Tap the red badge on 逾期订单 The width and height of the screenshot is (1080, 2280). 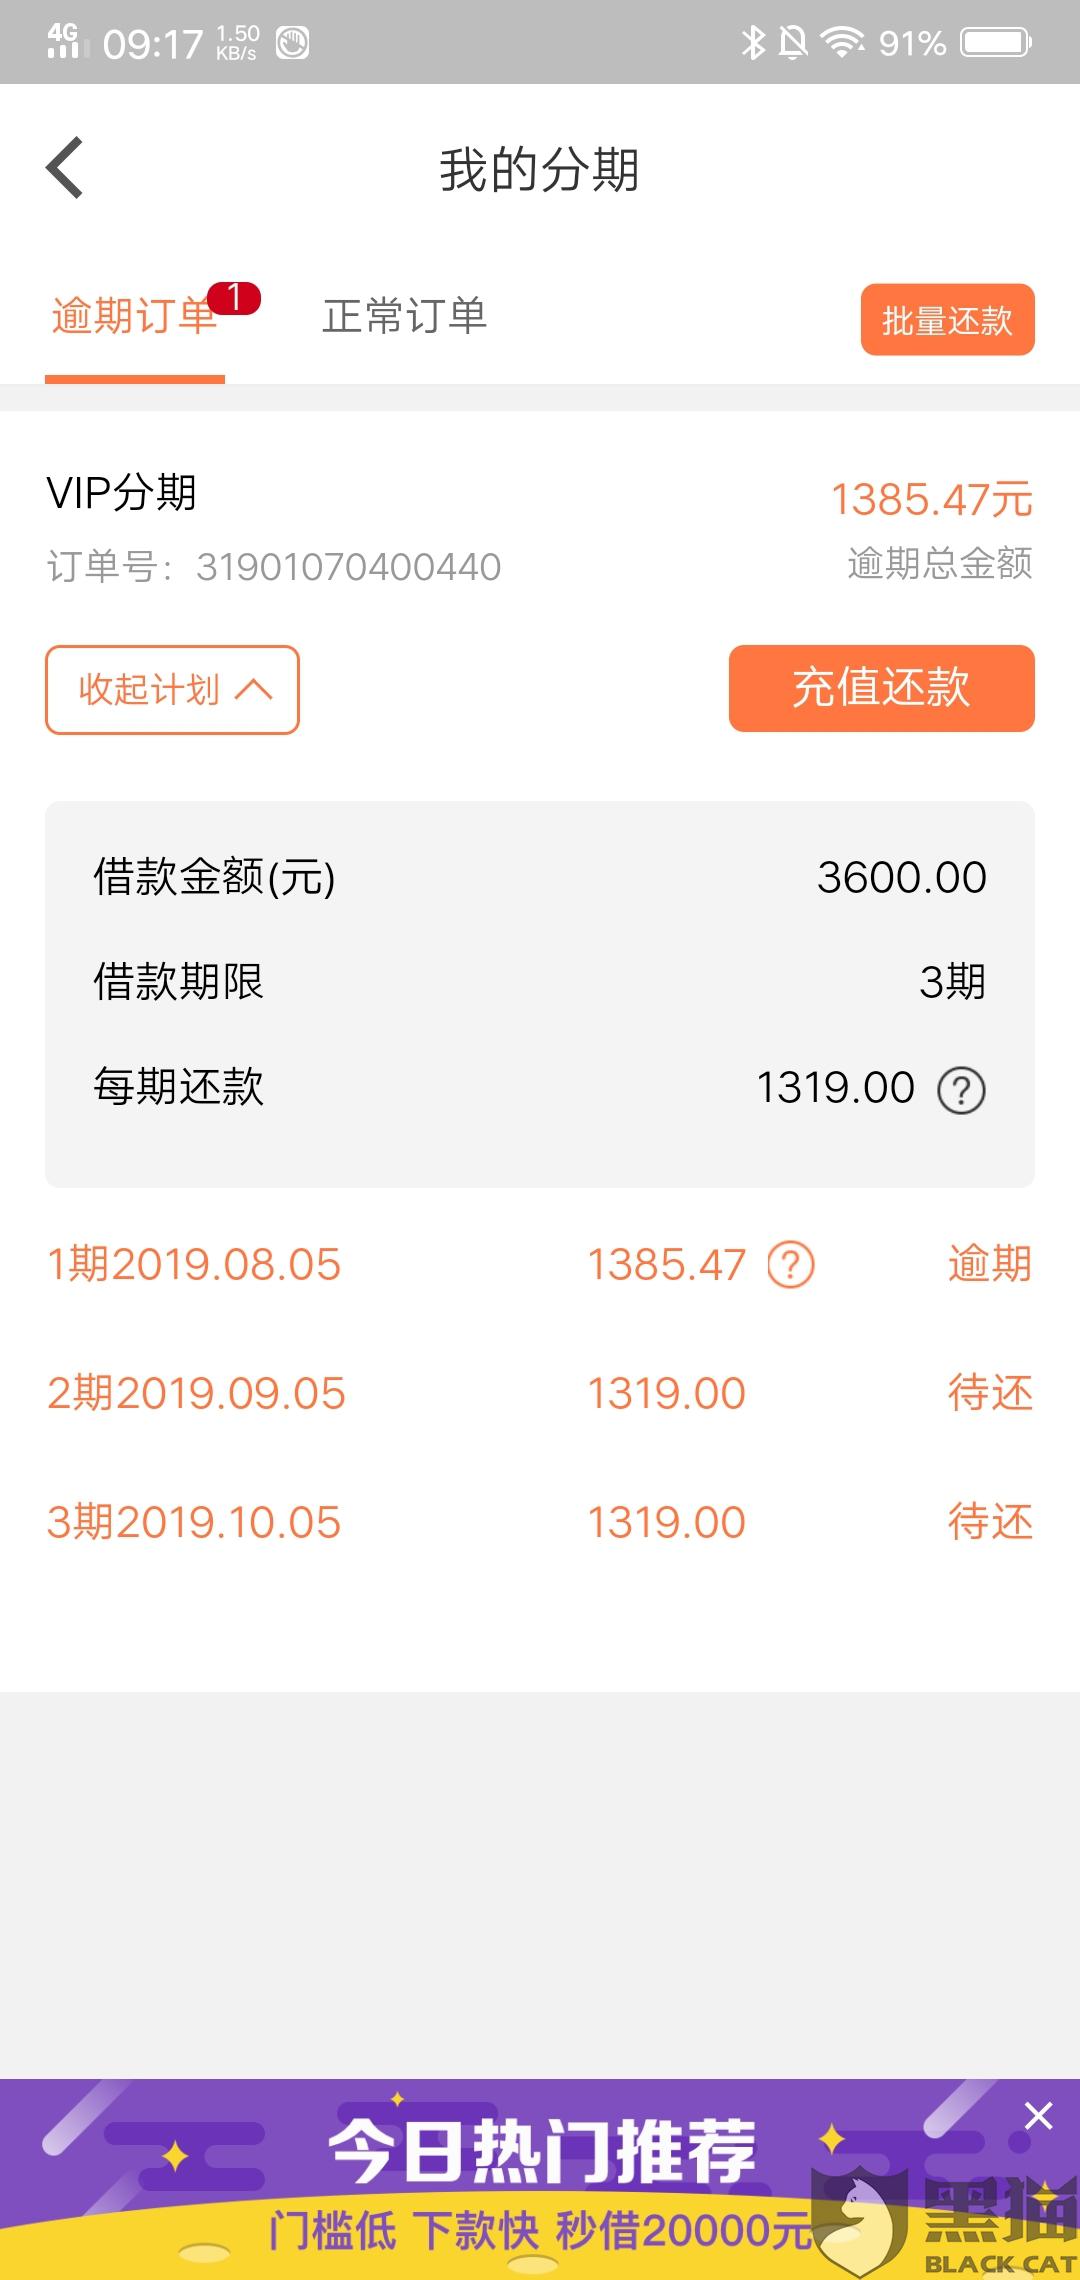[234, 298]
